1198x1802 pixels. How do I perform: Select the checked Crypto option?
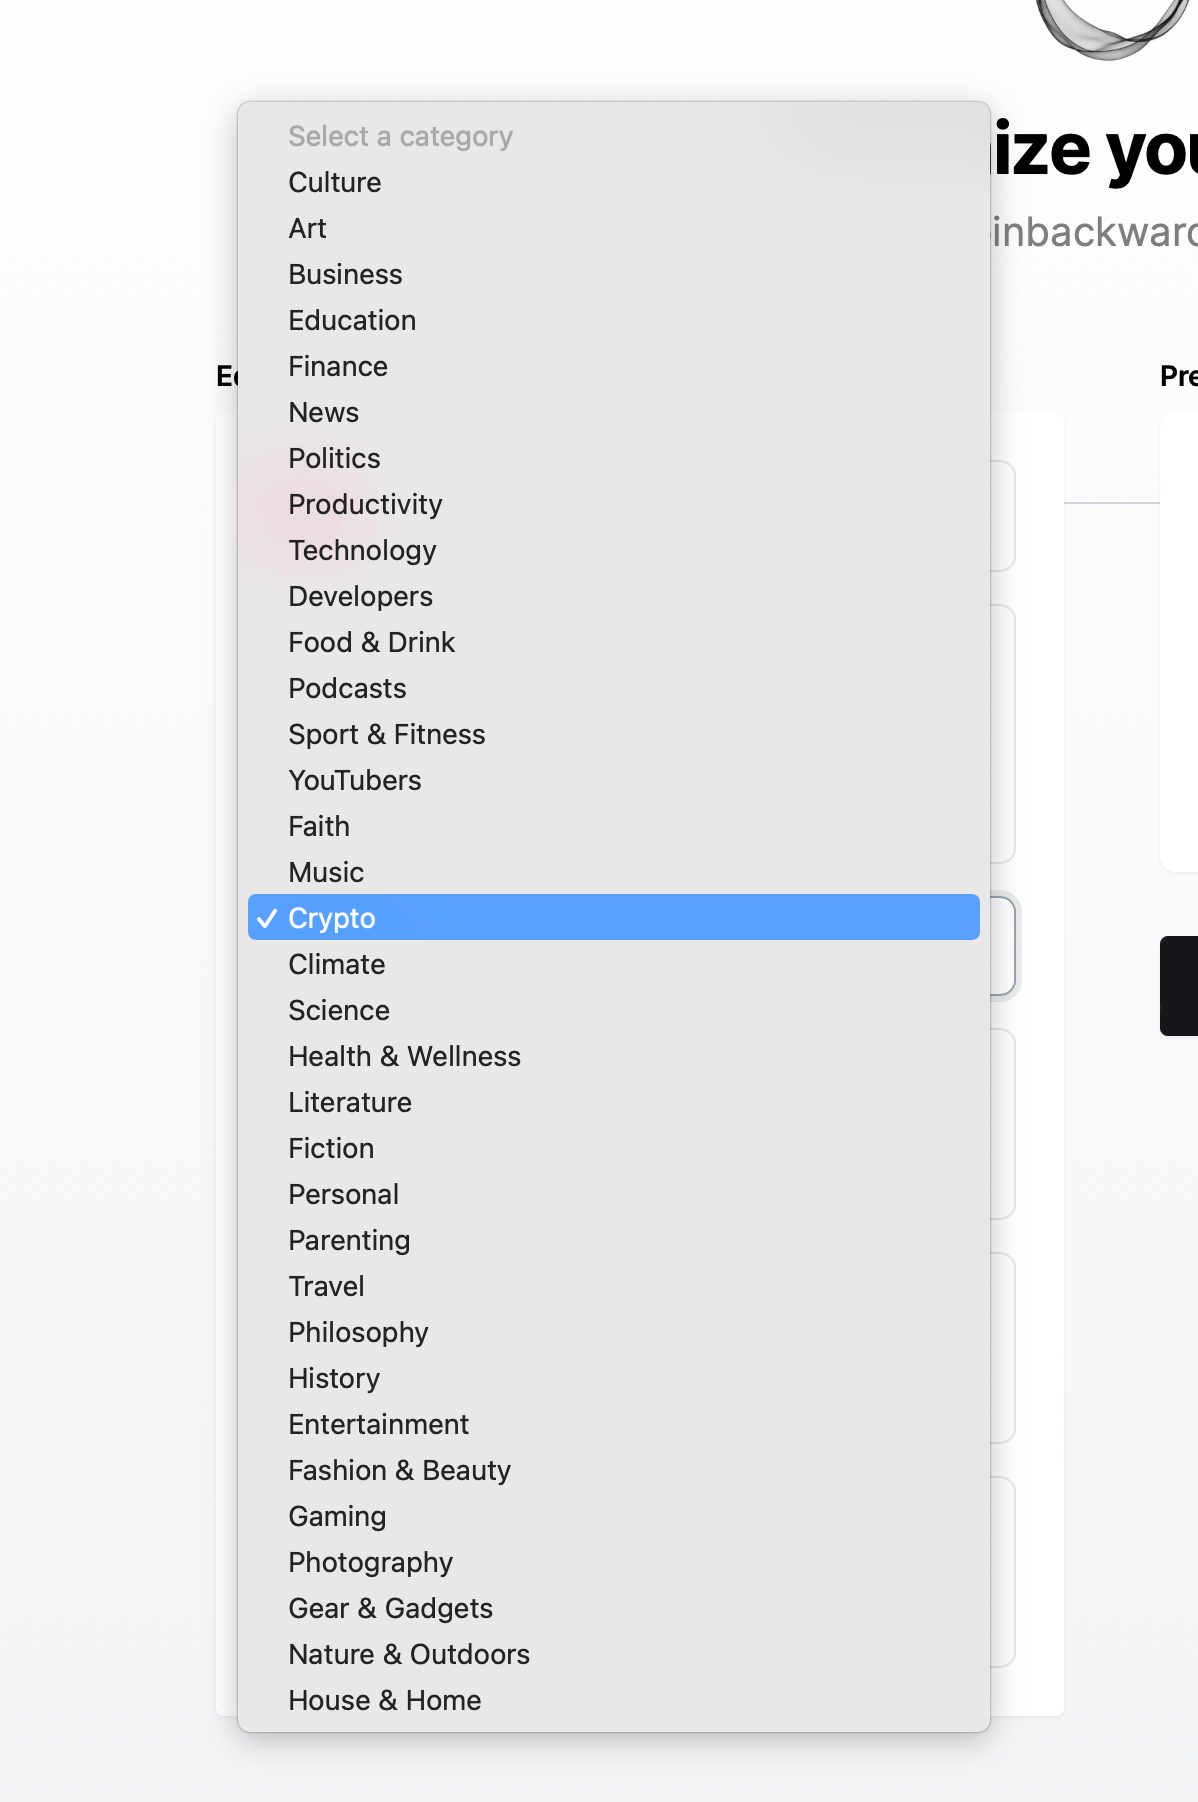(613, 917)
